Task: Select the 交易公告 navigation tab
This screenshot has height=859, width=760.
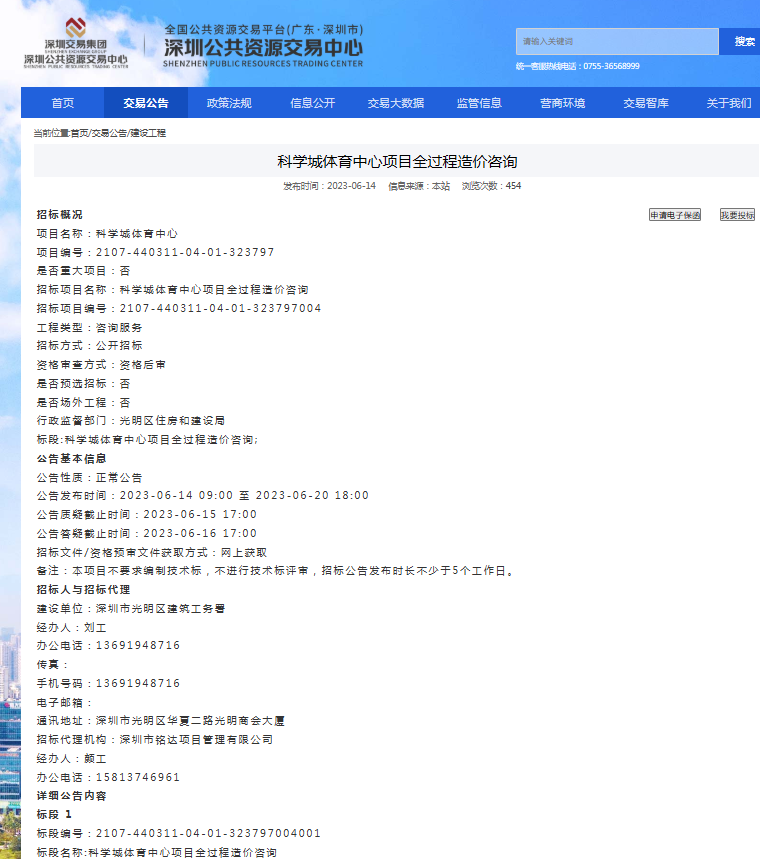Action: tap(146, 103)
